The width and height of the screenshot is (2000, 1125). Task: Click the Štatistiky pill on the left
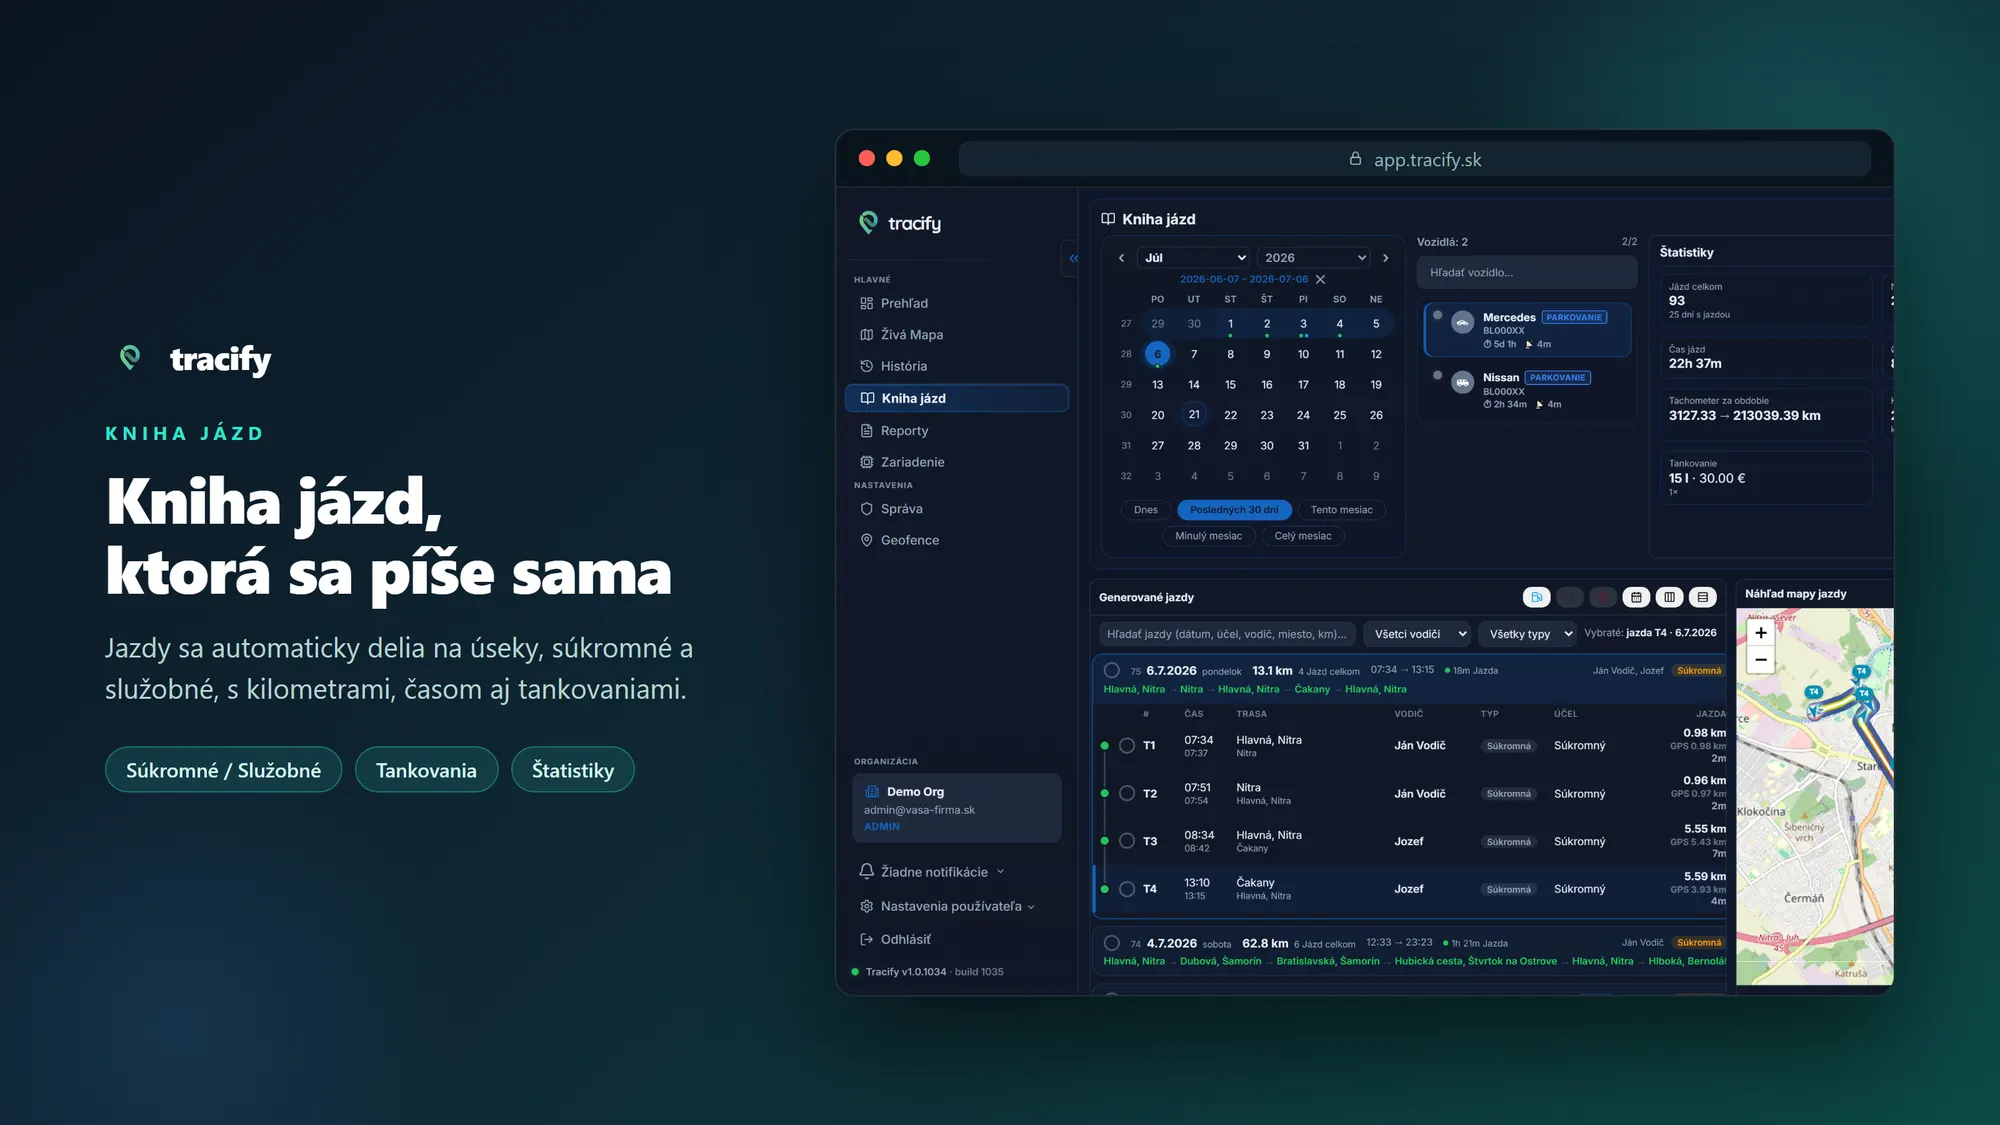coord(573,770)
